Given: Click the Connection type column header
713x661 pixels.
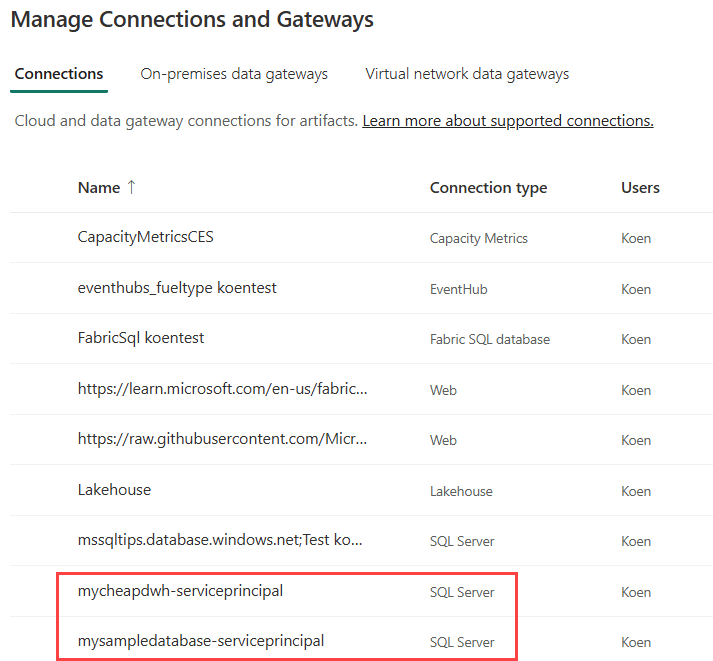Looking at the screenshot, I should pos(488,188).
